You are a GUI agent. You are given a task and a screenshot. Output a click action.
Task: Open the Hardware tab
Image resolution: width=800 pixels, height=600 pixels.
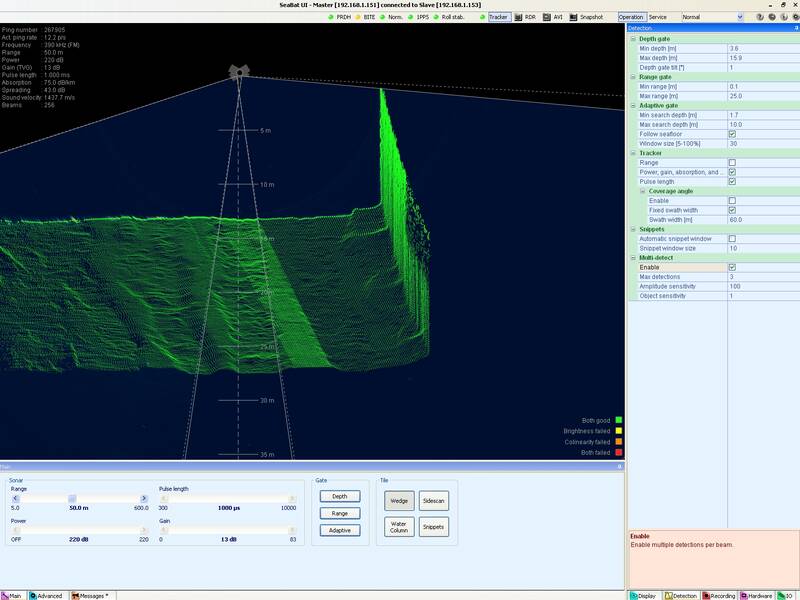pos(758,595)
